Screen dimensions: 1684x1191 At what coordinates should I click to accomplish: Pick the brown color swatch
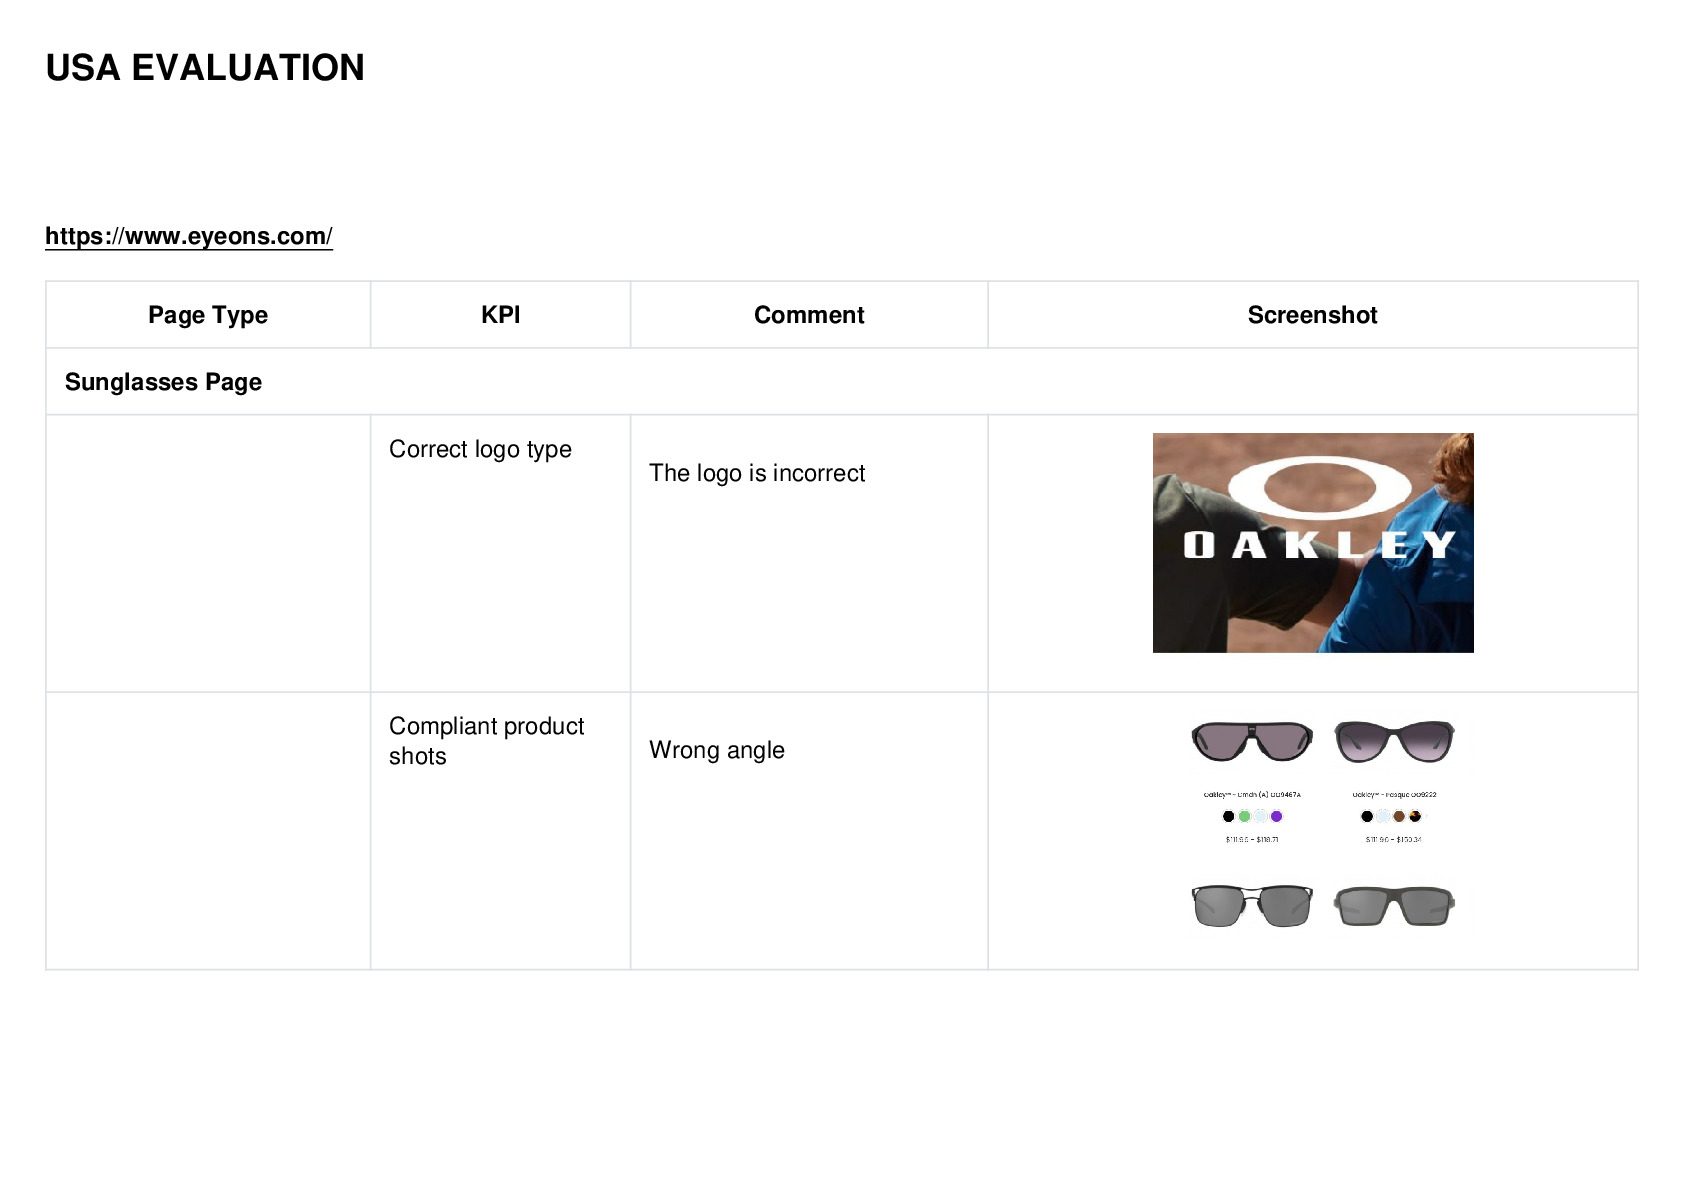tap(1399, 816)
